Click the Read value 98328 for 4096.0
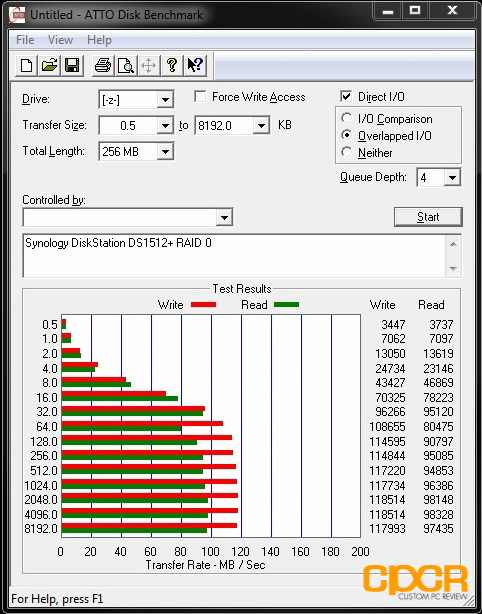The width and height of the screenshot is (482, 614). coord(438,515)
